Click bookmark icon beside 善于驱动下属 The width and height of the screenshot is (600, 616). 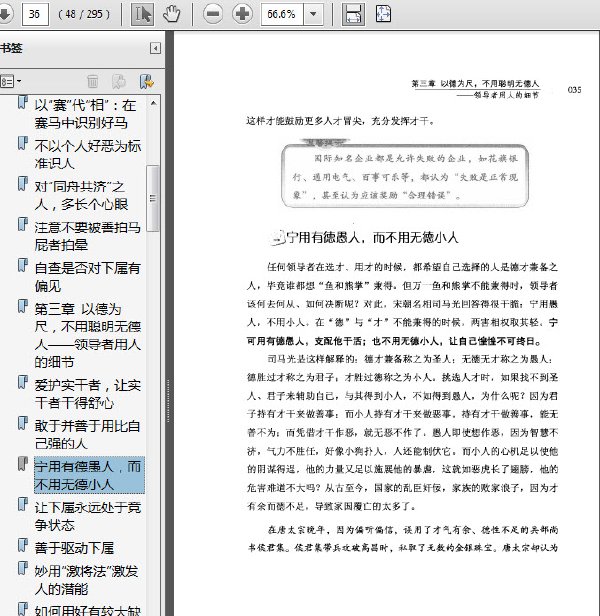[23, 545]
